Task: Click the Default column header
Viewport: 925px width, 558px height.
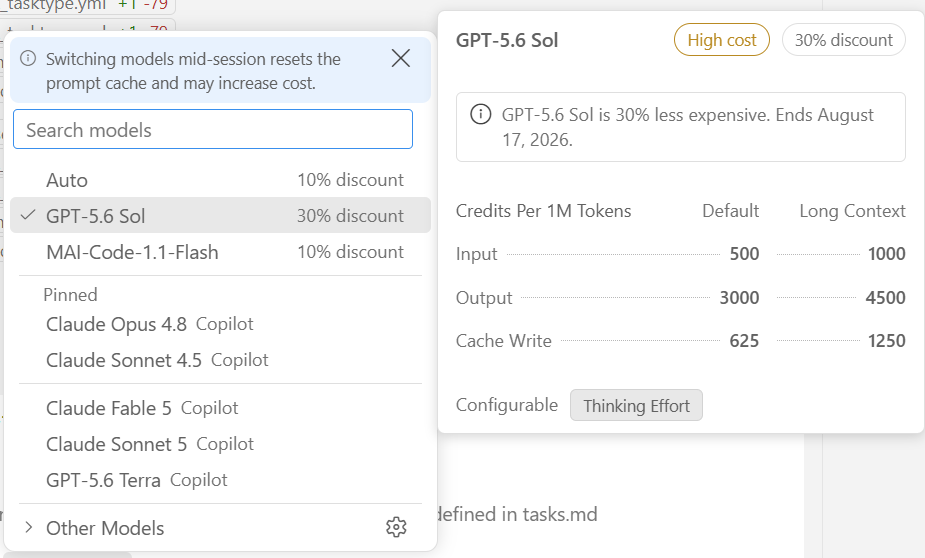Action: click(730, 211)
